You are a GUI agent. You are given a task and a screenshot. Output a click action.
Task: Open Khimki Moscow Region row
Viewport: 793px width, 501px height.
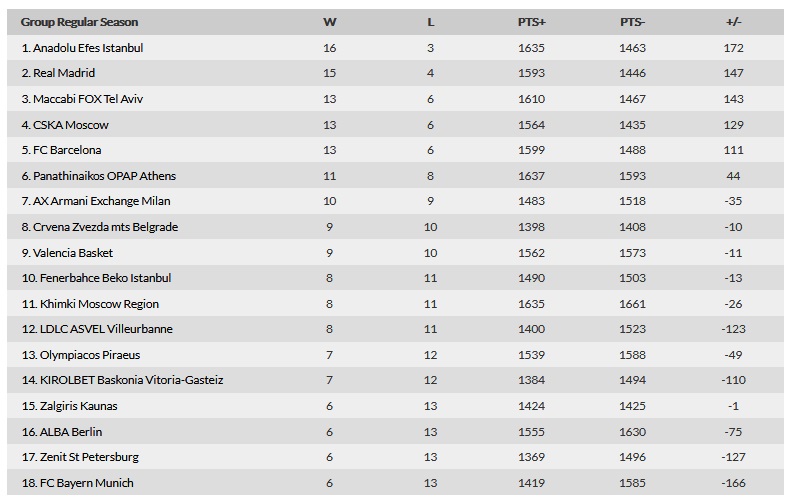(x=395, y=304)
